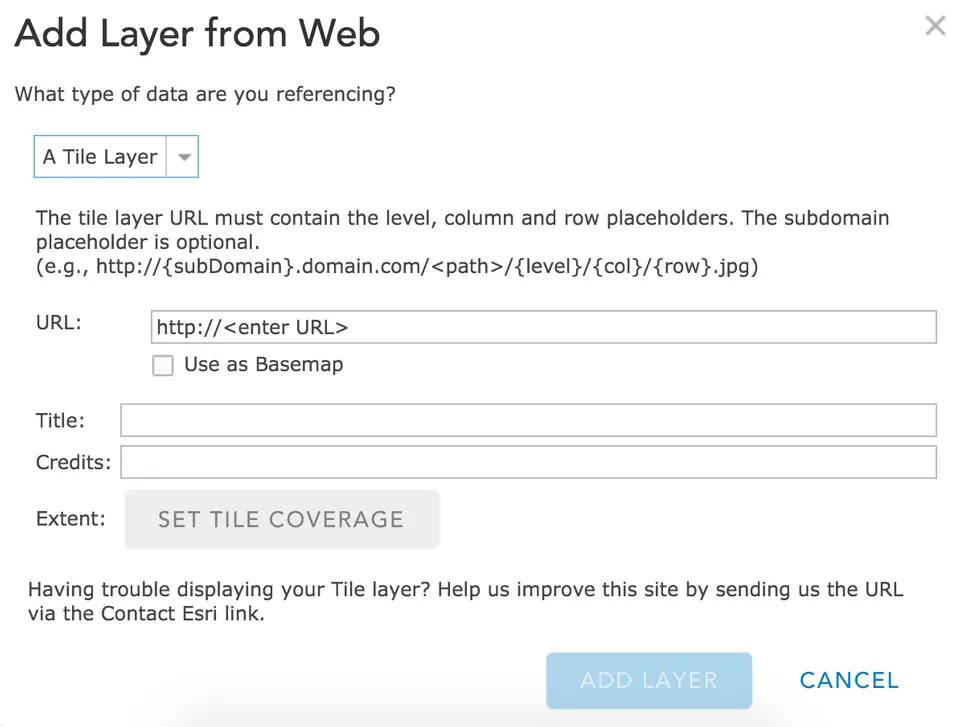Click the tile layer placeholder instructions text

click(x=462, y=229)
